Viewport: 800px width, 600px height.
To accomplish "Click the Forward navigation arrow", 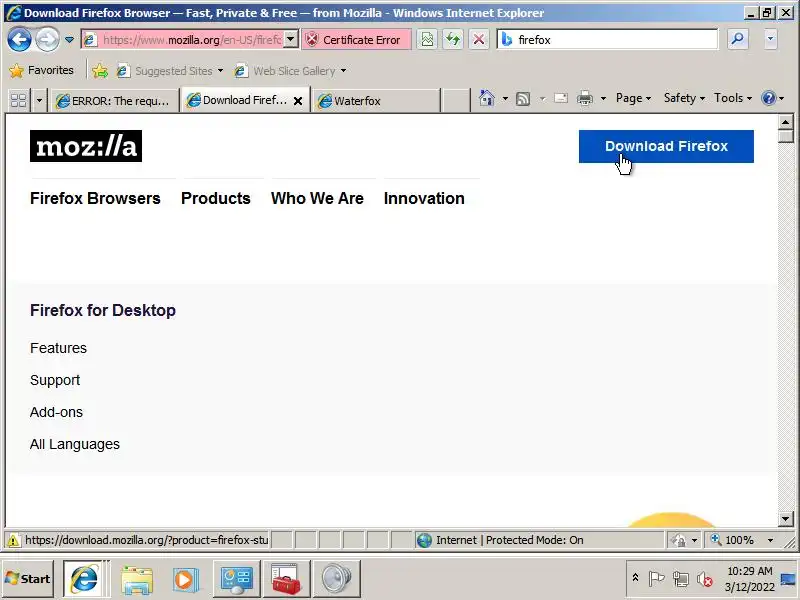I will click(x=47, y=39).
